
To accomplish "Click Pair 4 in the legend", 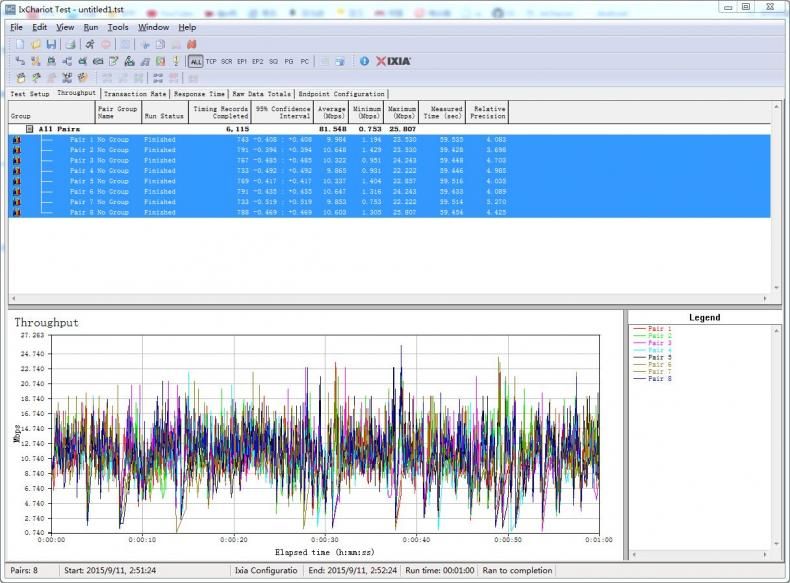I will [652, 350].
